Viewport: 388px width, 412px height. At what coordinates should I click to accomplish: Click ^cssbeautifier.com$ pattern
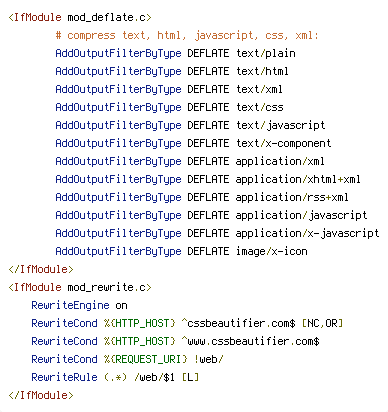click(238, 323)
